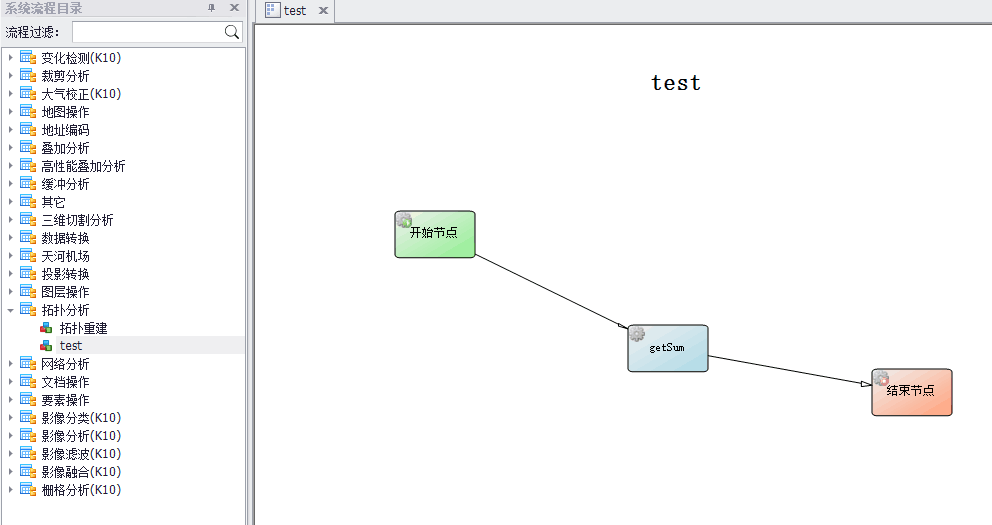Click the gear icon on getSum node
This screenshot has height=525, width=992.
pos(637,334)
